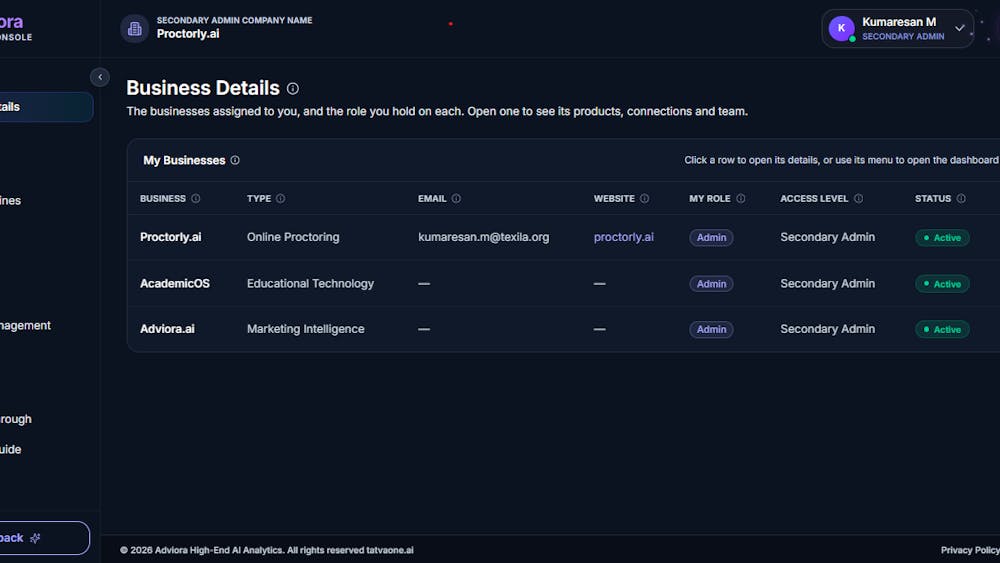Screen dimensions: 1000x563
Task: Click the kumaresan.m@texila.org email cell
Action: pos(483,237)
